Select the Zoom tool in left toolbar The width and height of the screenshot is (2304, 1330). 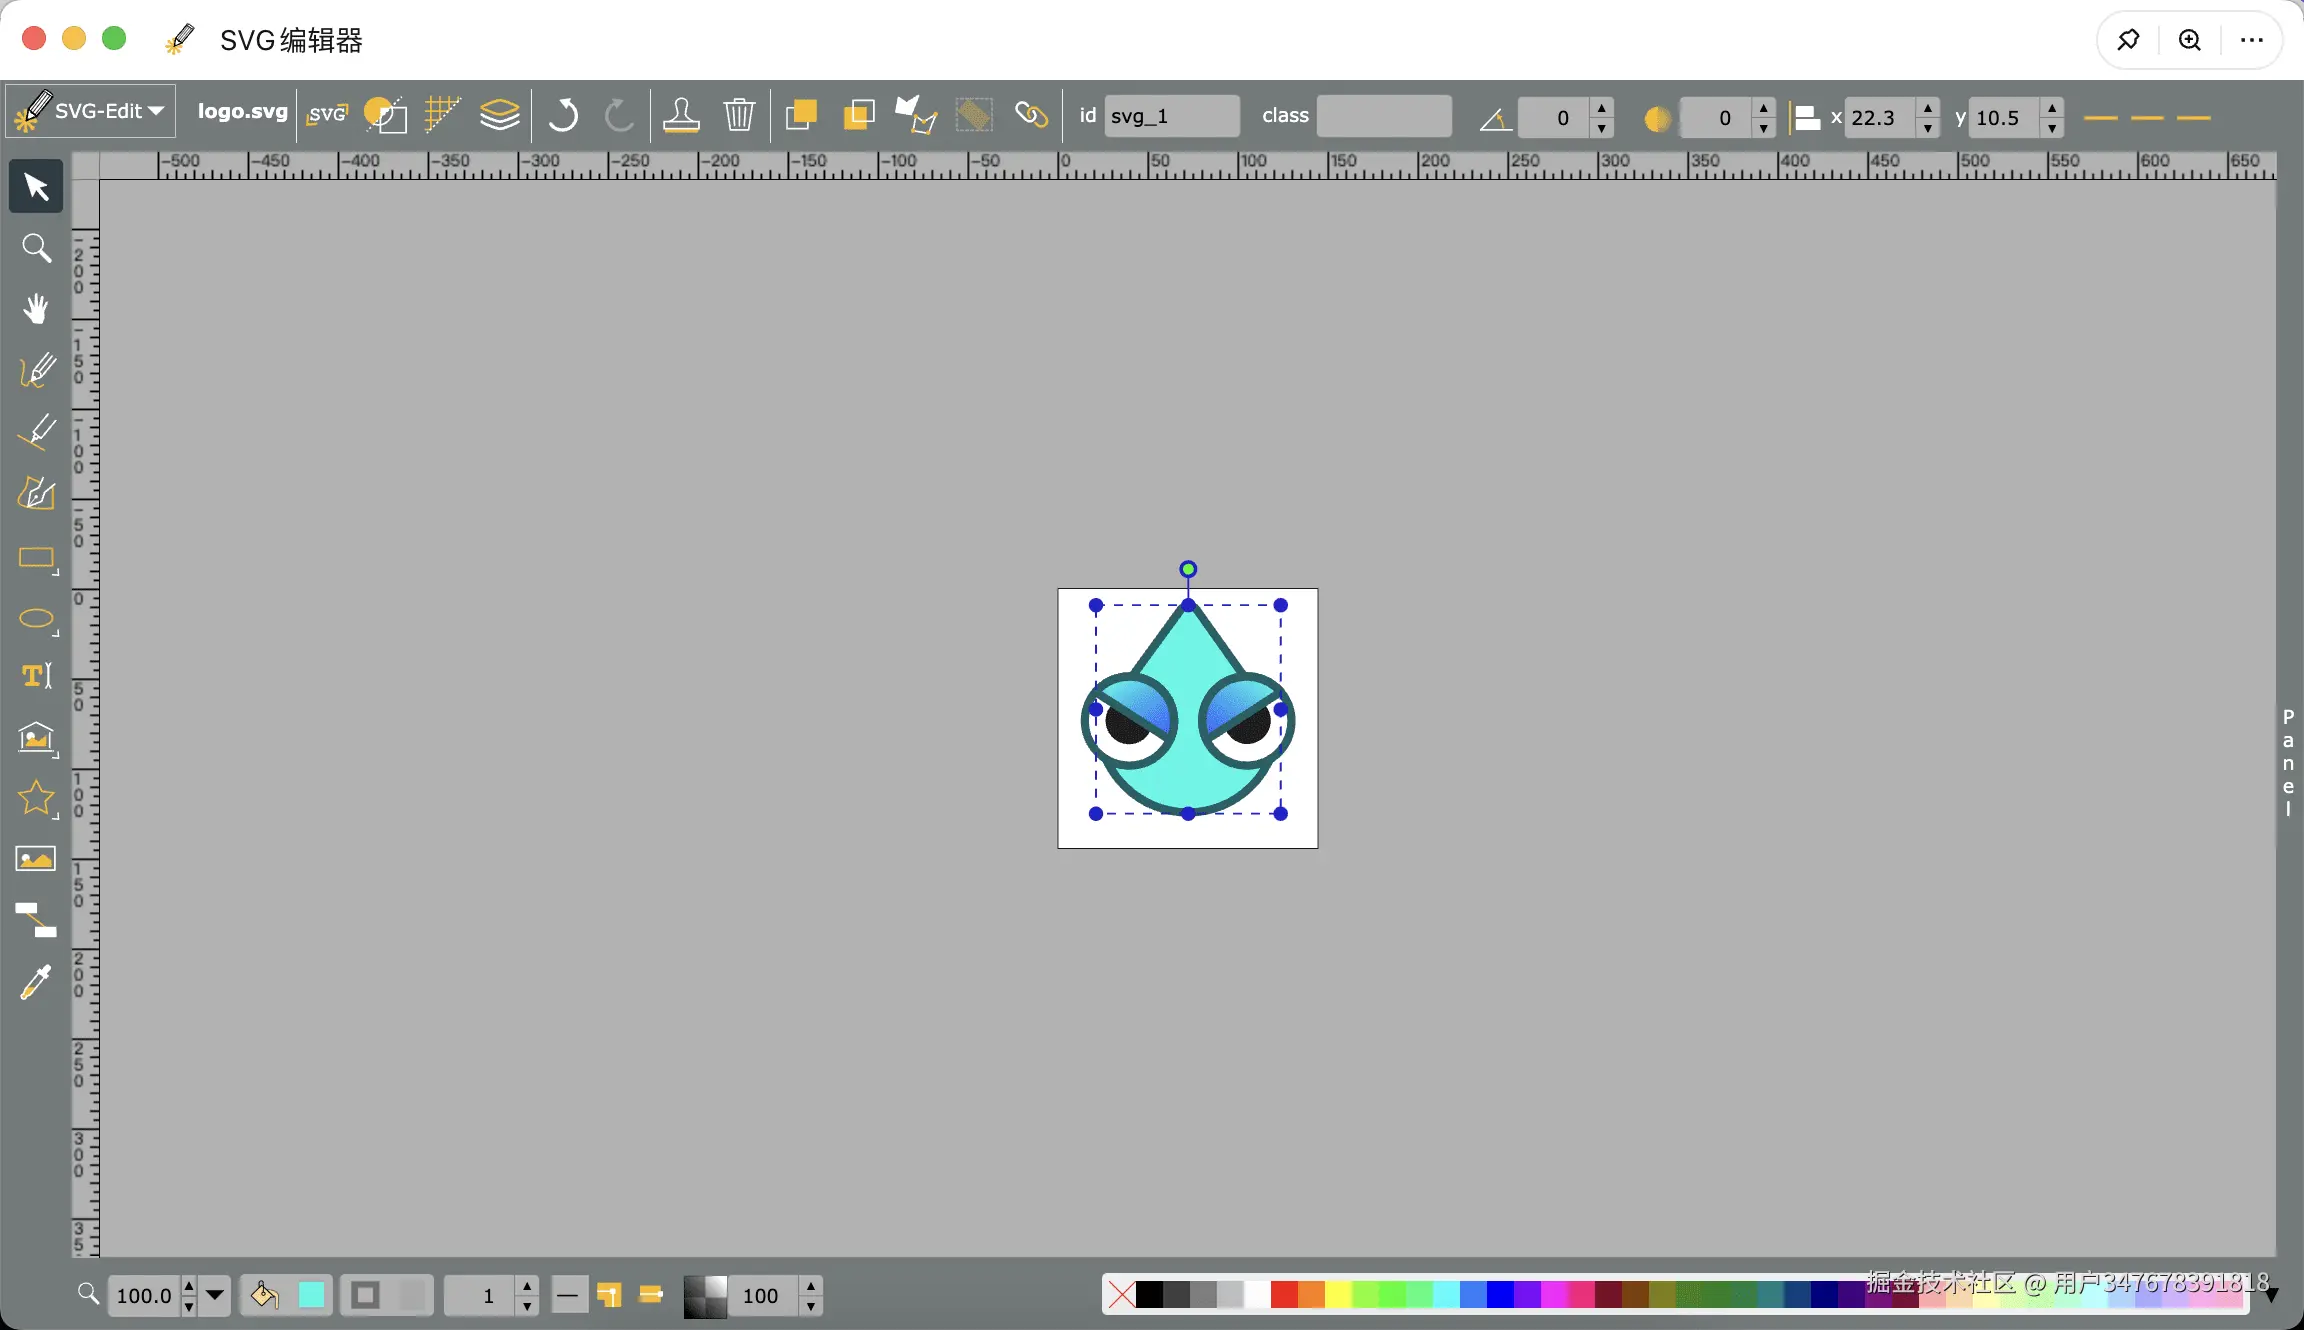(36, 248)
